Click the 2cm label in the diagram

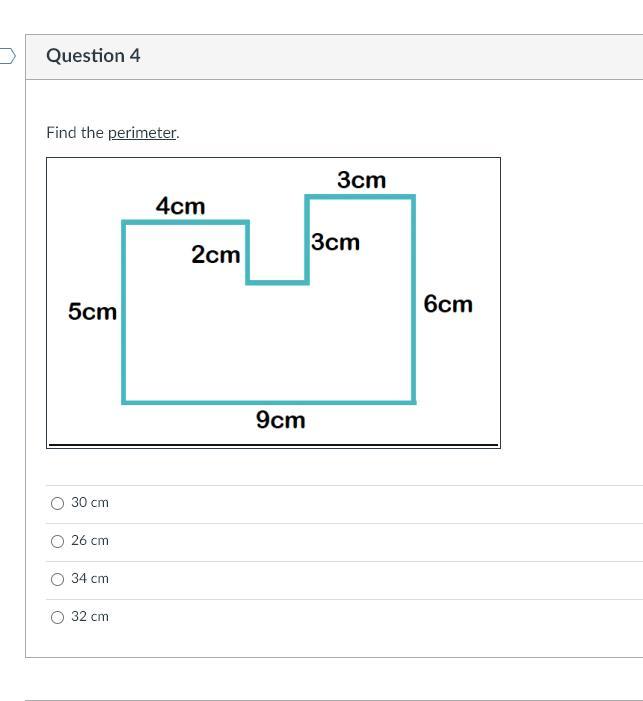216,255
